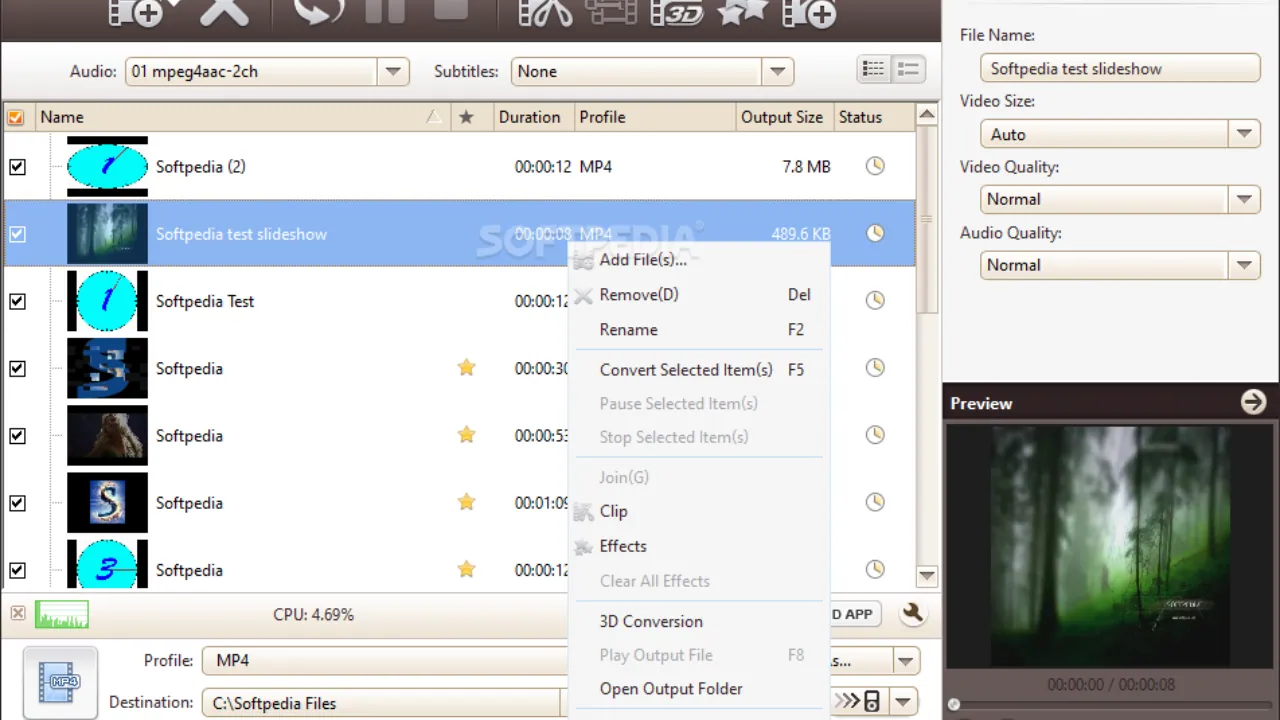Click the File Name input field

click(x=1119, y=68)
